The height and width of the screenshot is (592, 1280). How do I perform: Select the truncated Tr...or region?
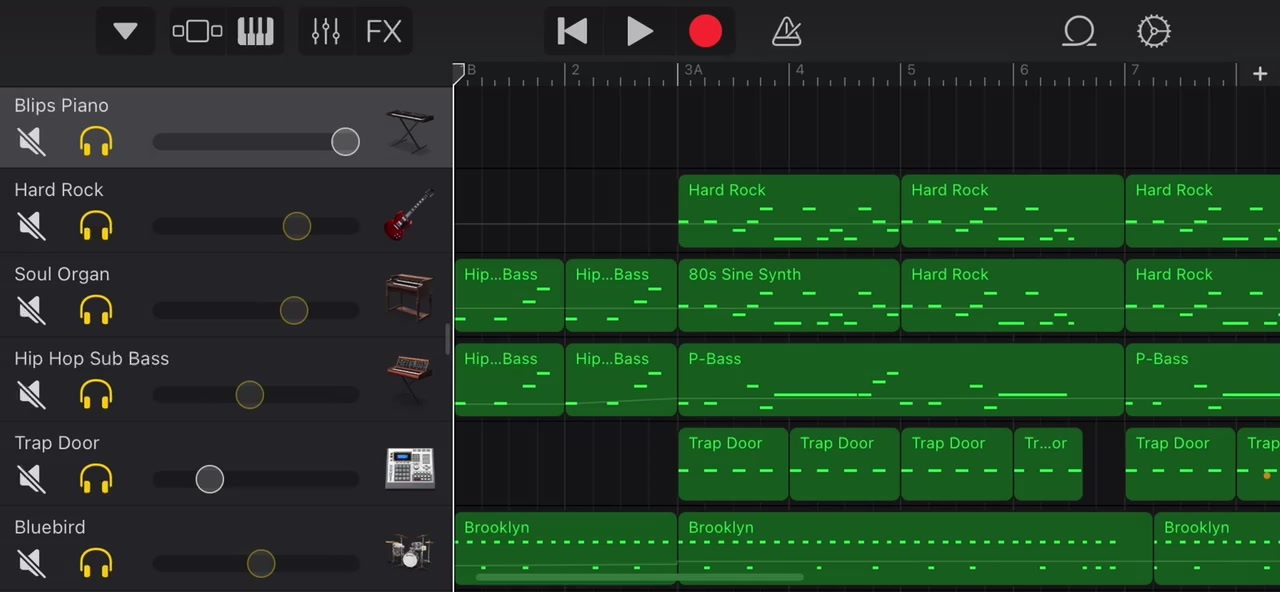click(1048, 465)
